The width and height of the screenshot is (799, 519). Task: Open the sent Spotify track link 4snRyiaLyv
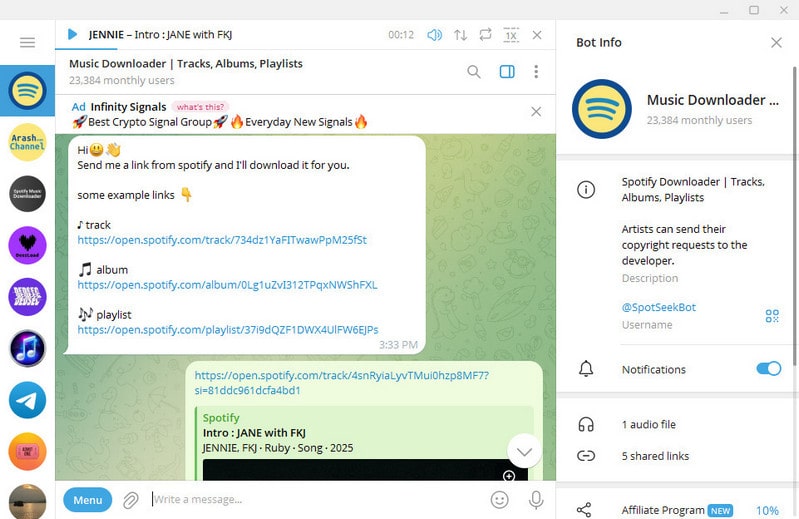point(341,383)
